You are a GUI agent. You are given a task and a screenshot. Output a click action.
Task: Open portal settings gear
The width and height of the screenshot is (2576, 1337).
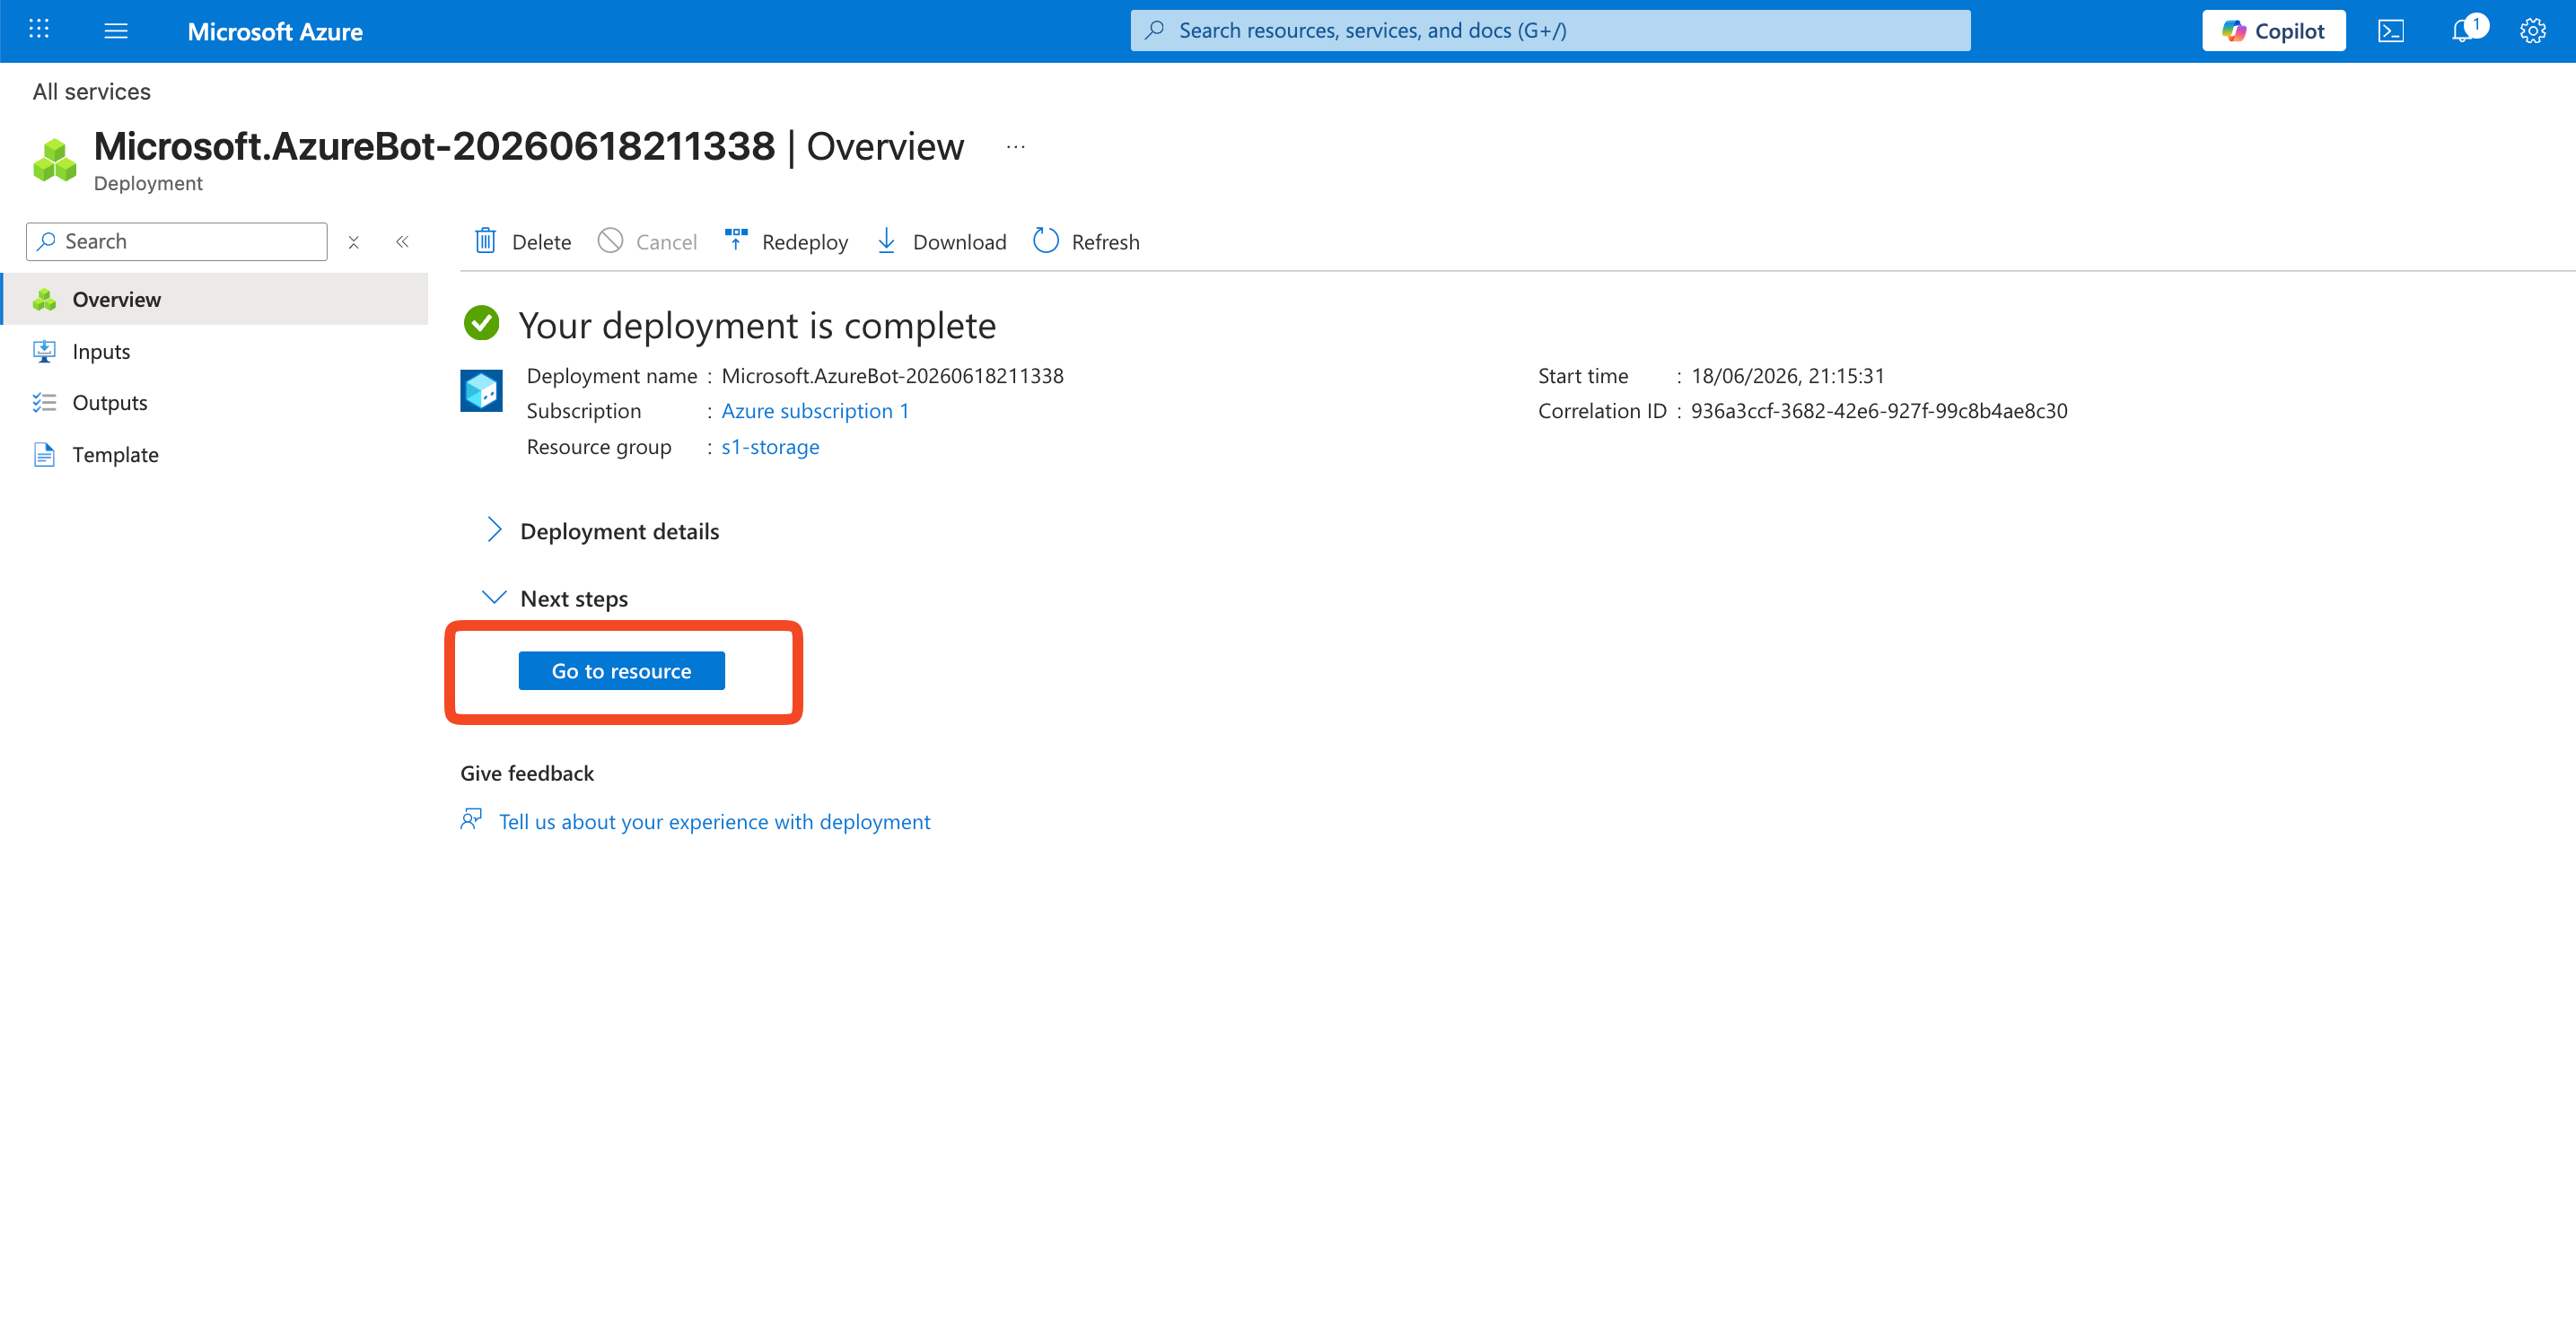[2532, 31]
